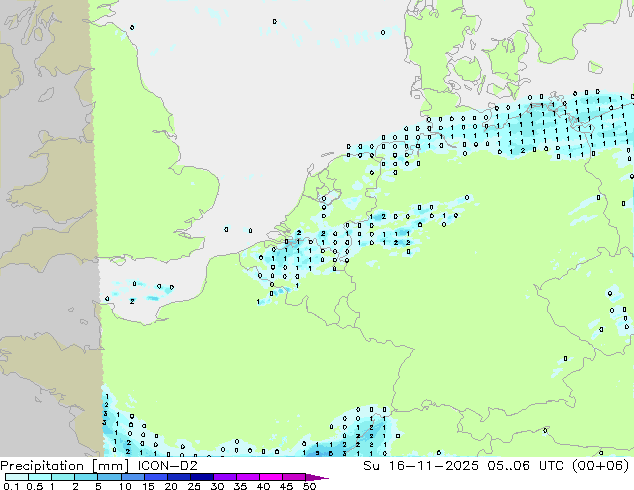Click the 5–10 mm legend swatch

(x=109, y=477)
